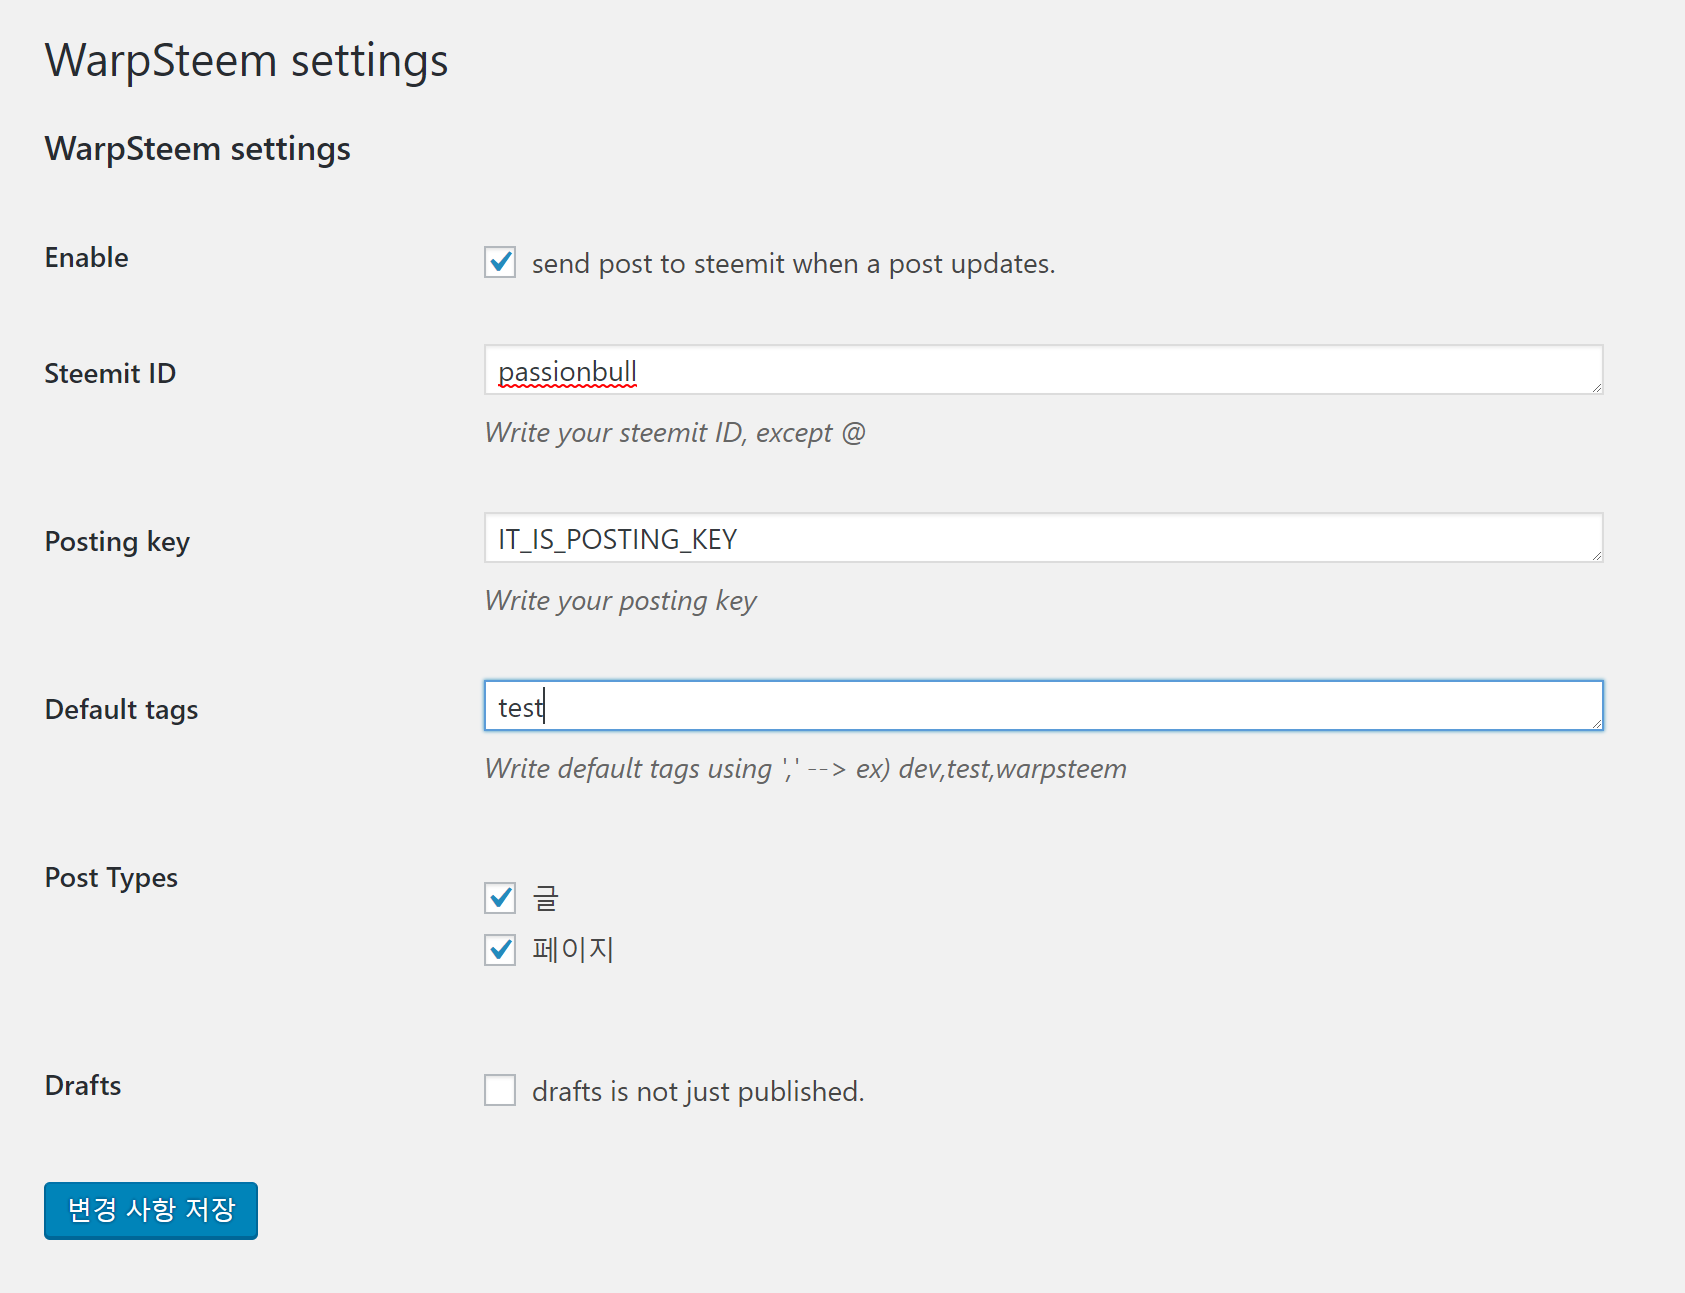Click the "send post to steemit" label text
The image size is (1685, 1293).
point(793,264)
